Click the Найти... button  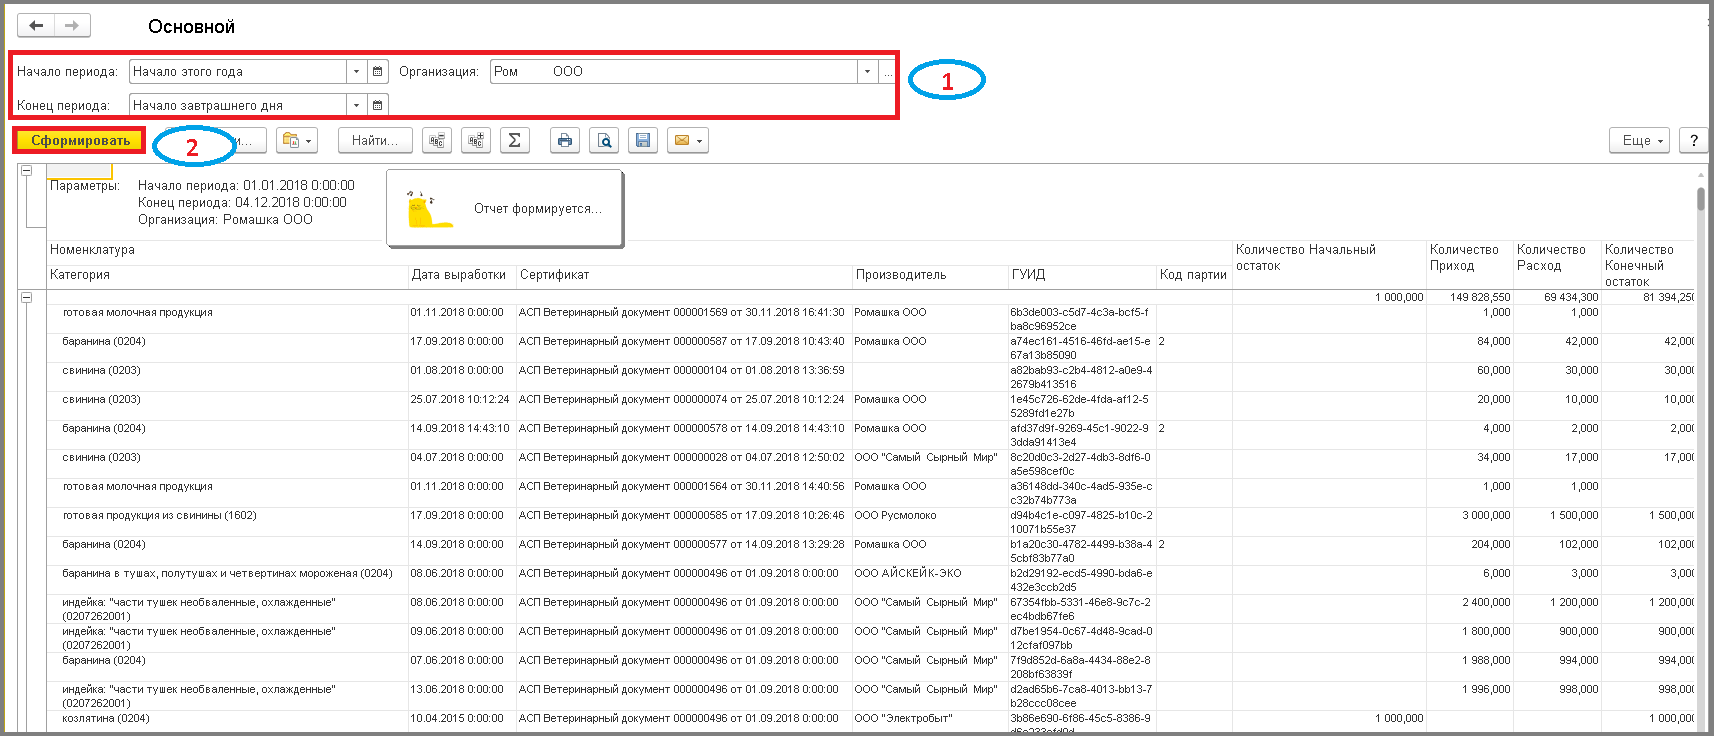375,141
